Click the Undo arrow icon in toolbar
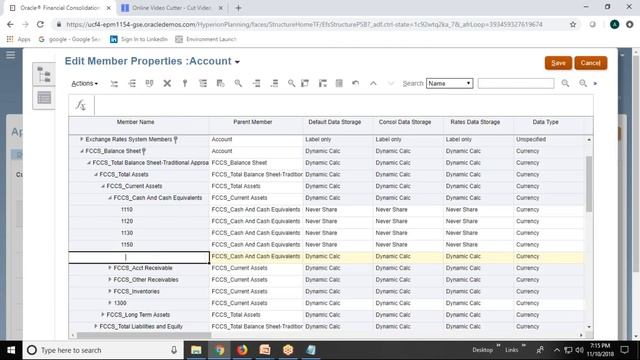Image resolution: width=640 pixels, height=360 pixels. click(356, 83)
